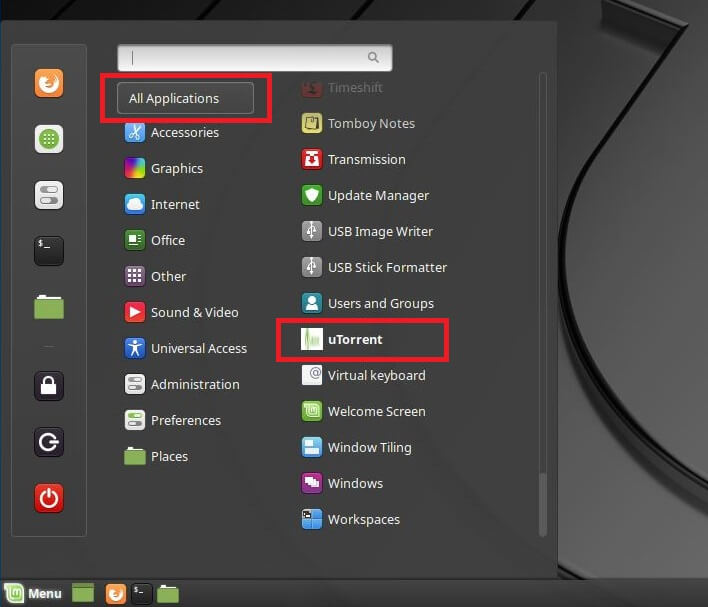
Task: Select the Internet category
Action: [x=162, y=204]
